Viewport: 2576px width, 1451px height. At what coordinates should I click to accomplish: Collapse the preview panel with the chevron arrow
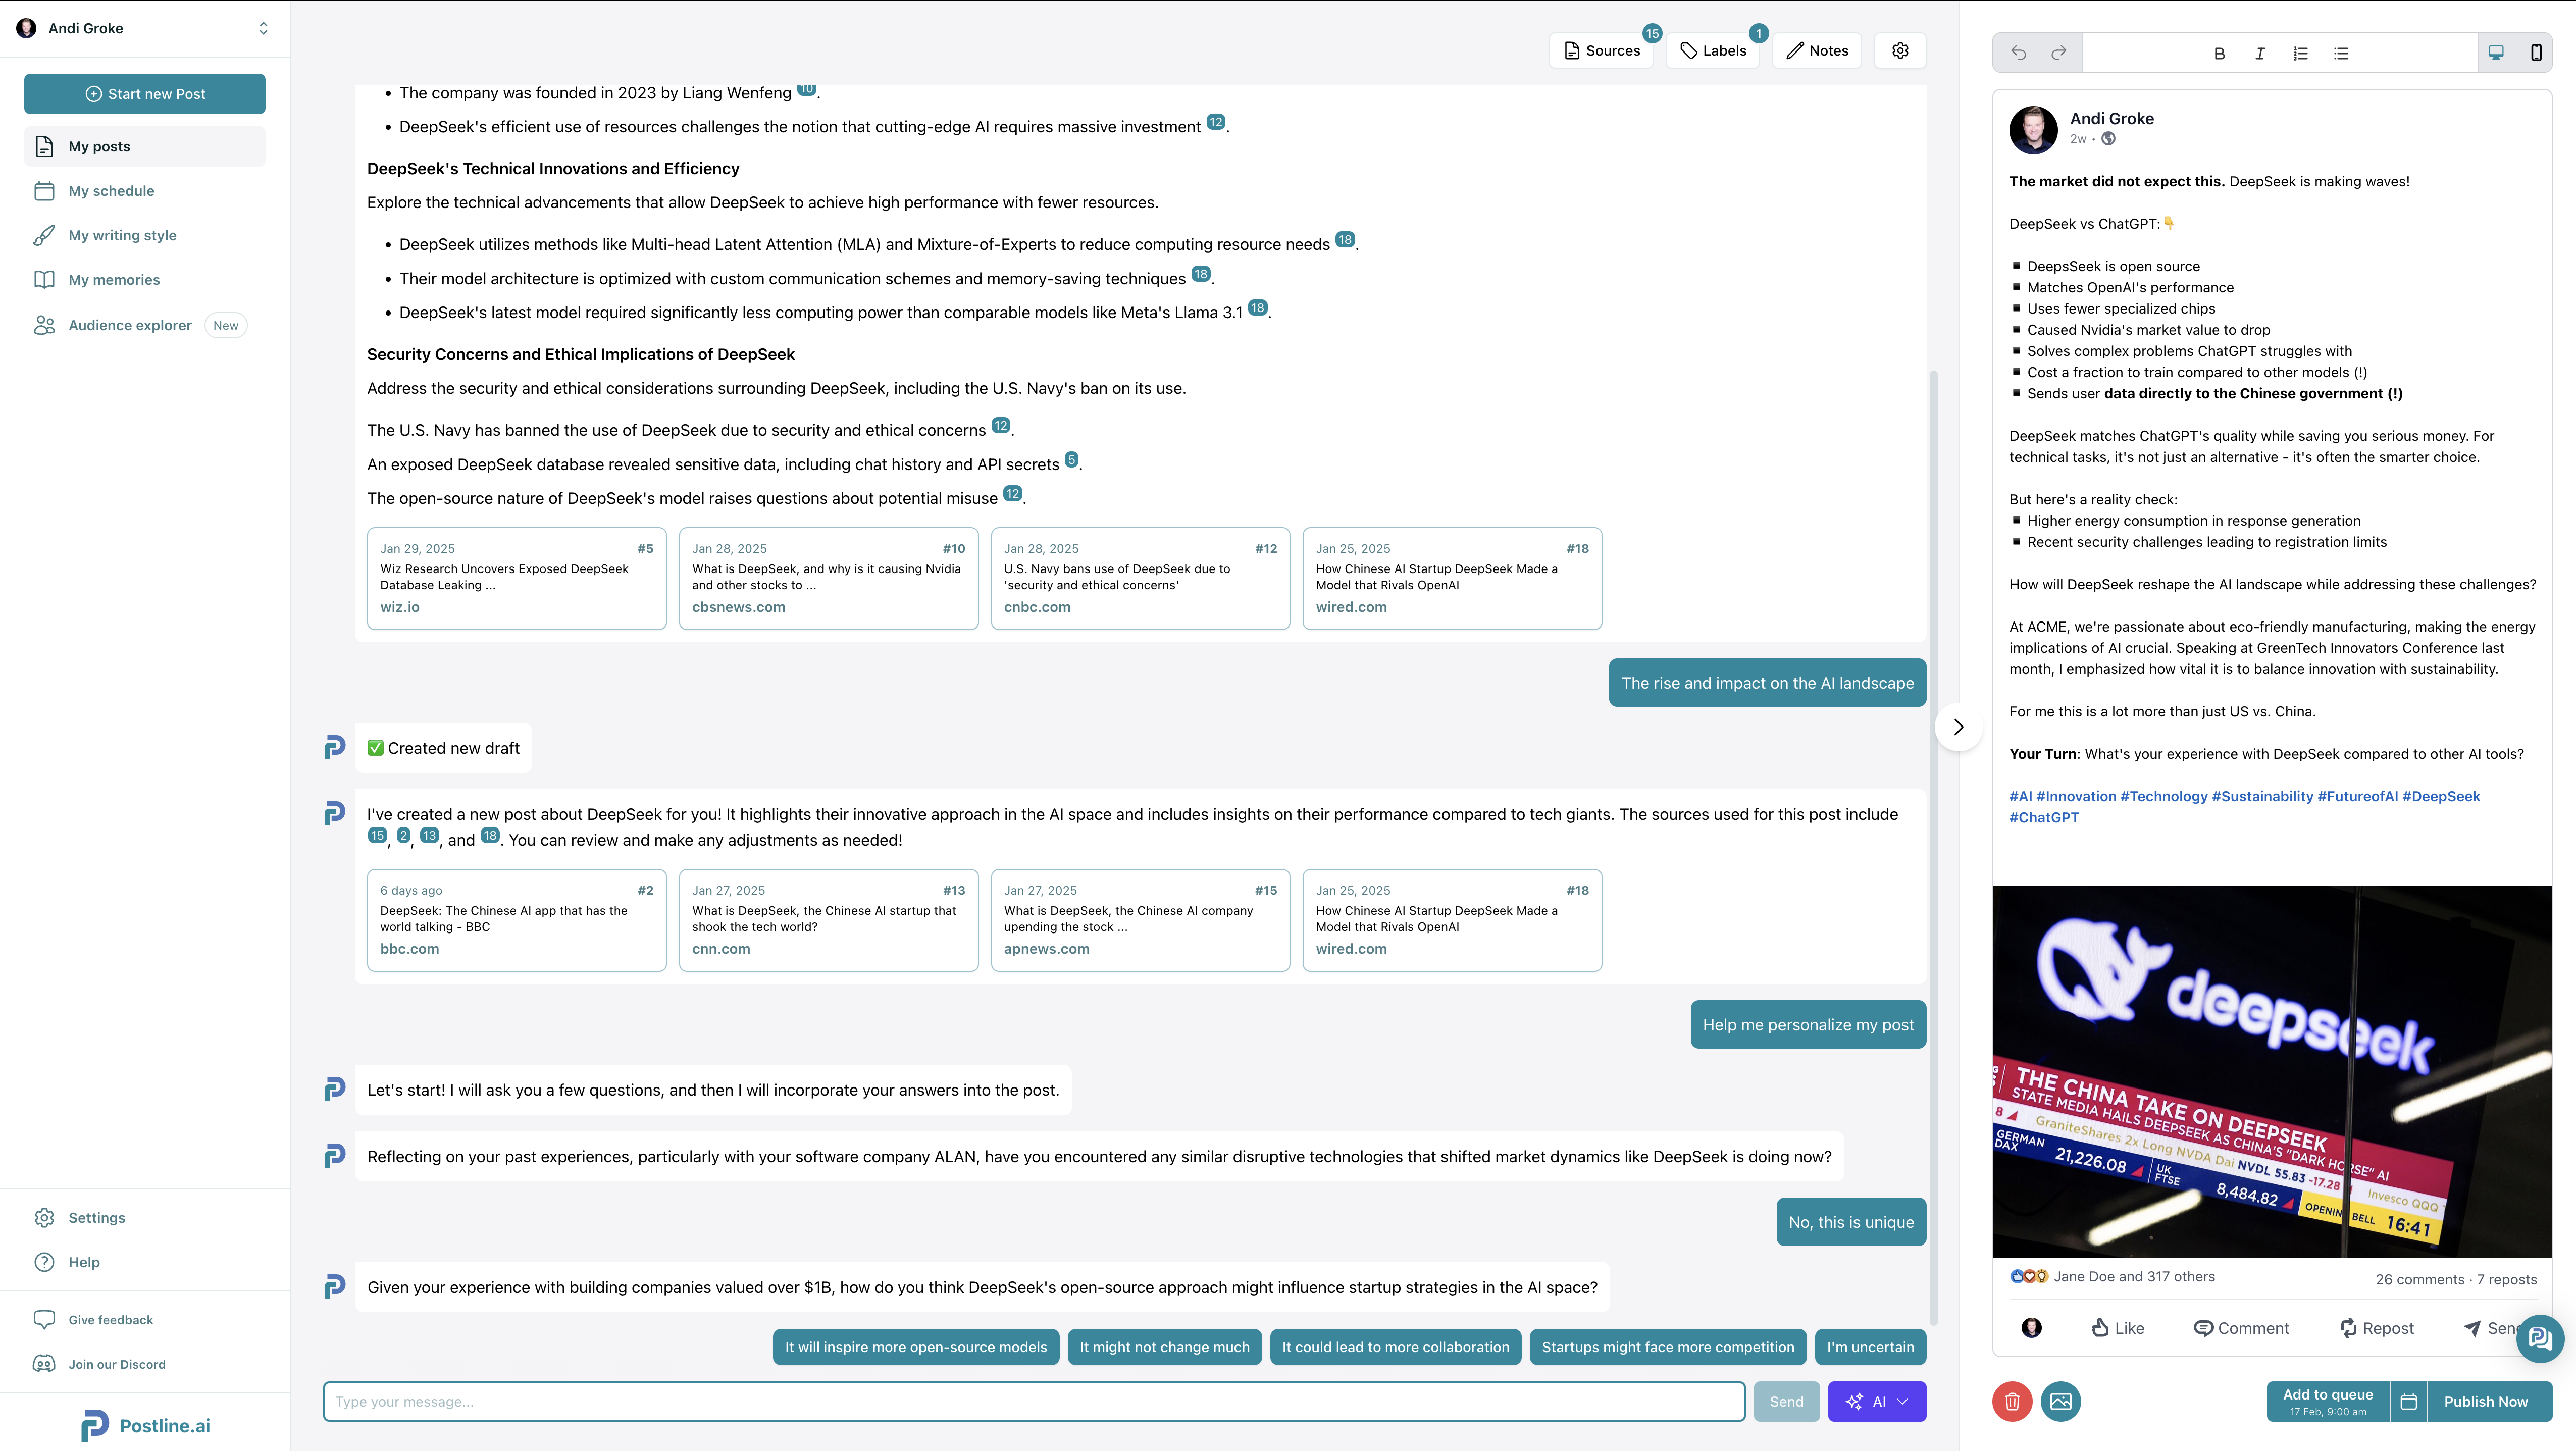tap(1958, 727)
